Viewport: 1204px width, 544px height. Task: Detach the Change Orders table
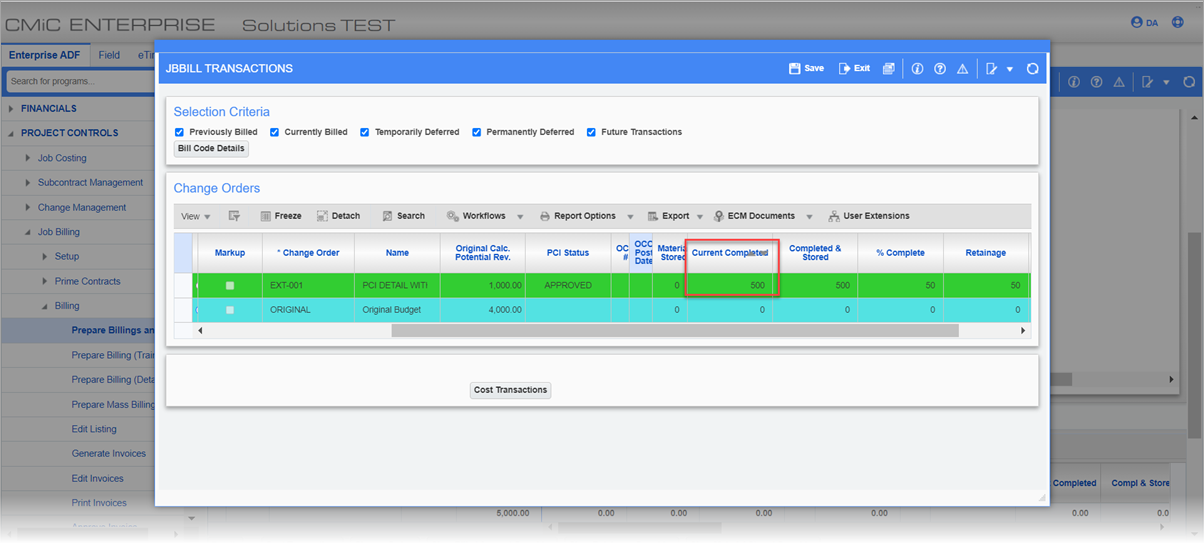pyautogui.click(x=338, y=216)
